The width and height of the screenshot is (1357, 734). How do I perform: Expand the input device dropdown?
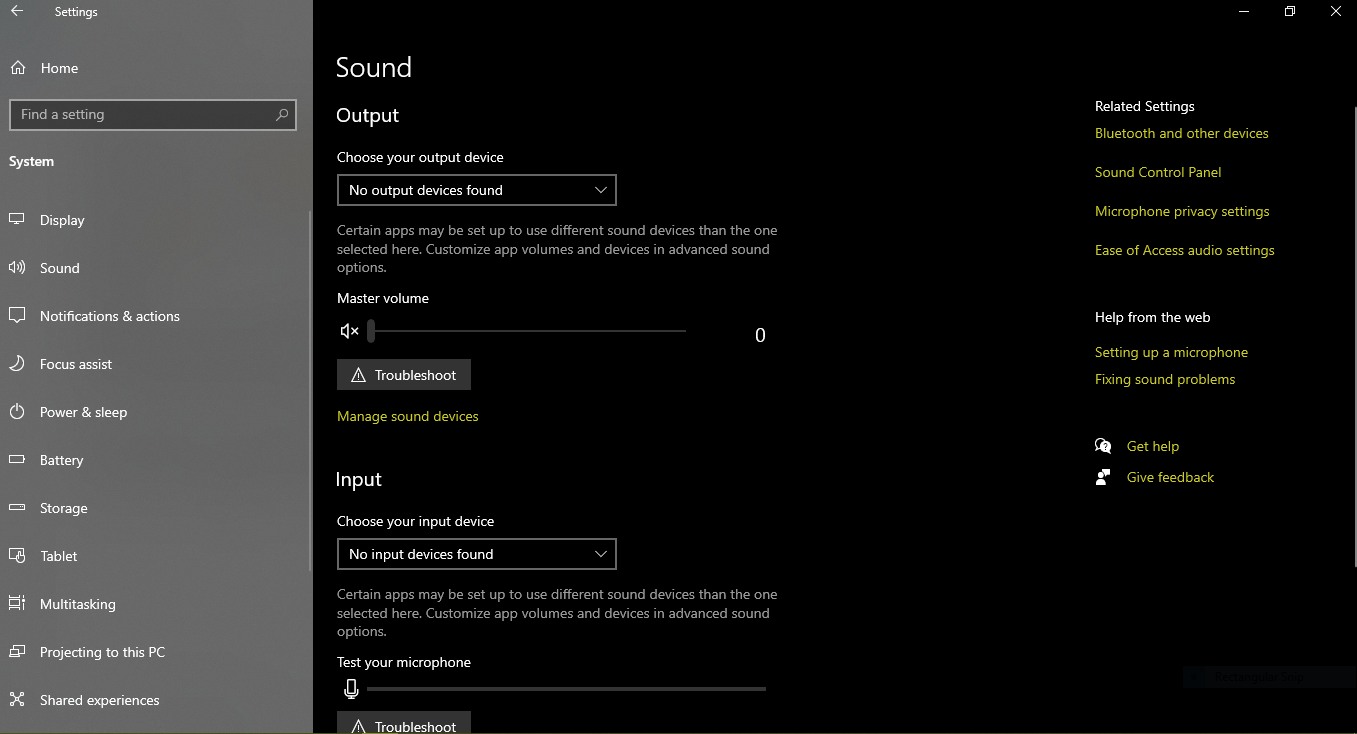click(476, 554)
